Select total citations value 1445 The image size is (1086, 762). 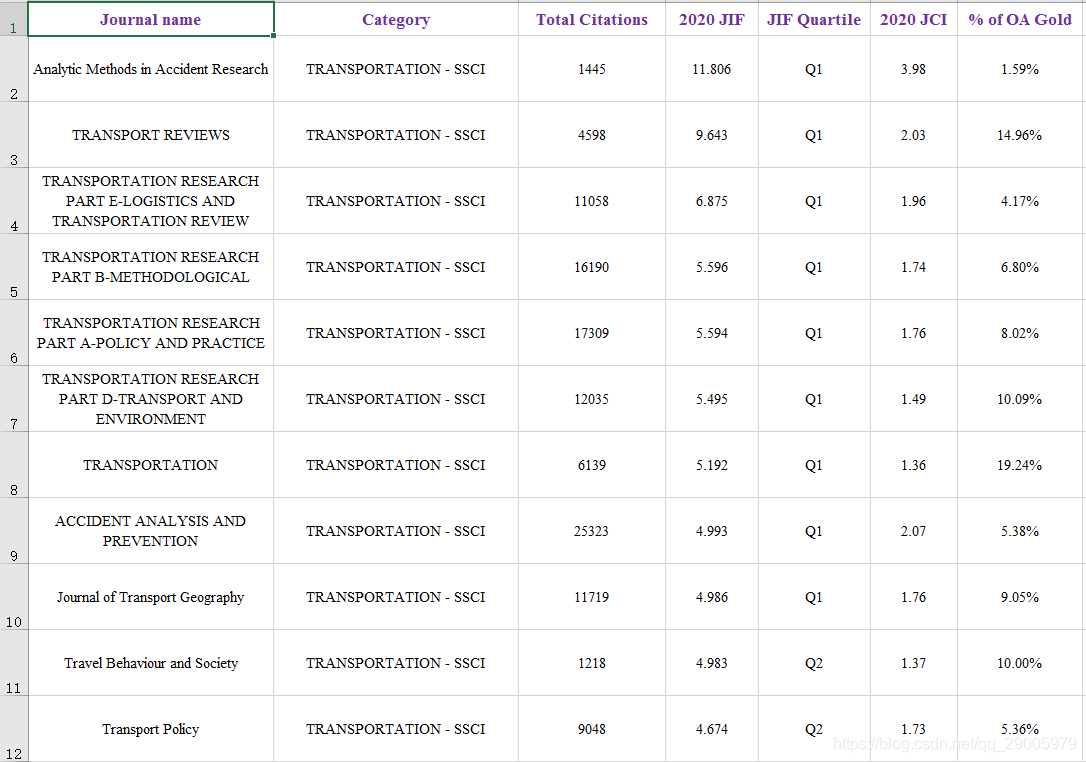591,69
